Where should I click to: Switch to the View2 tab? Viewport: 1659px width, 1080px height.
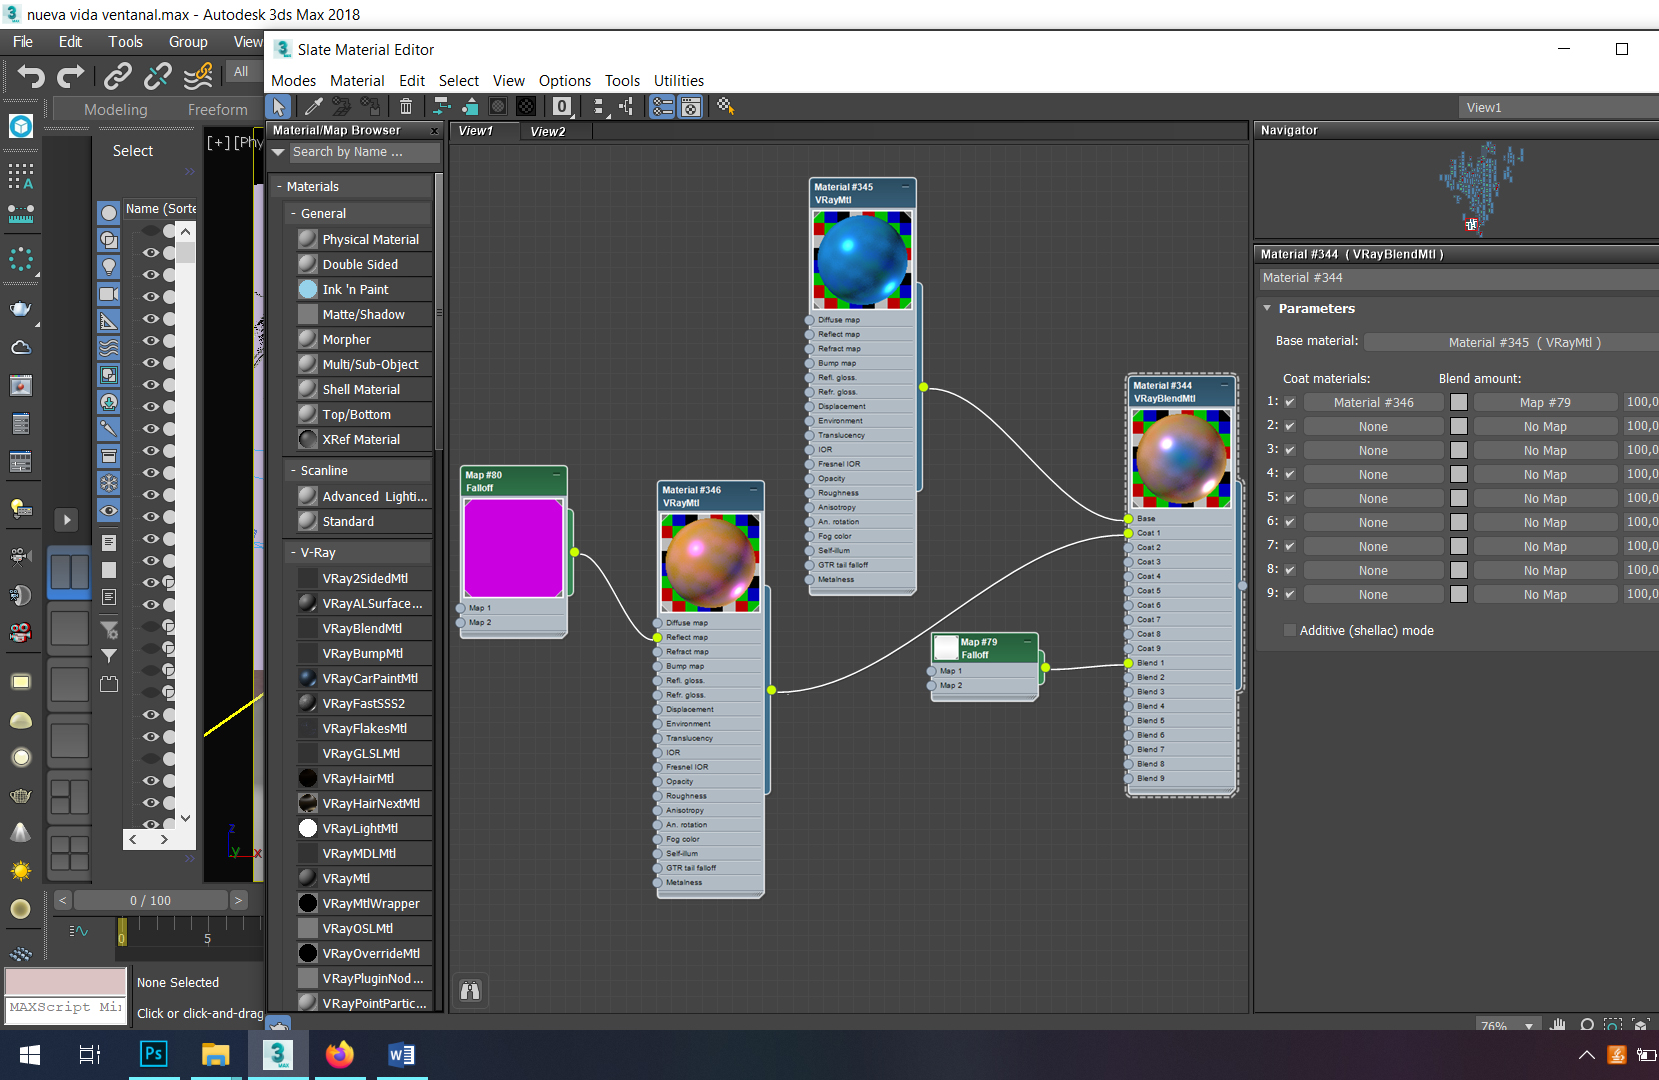548,131
